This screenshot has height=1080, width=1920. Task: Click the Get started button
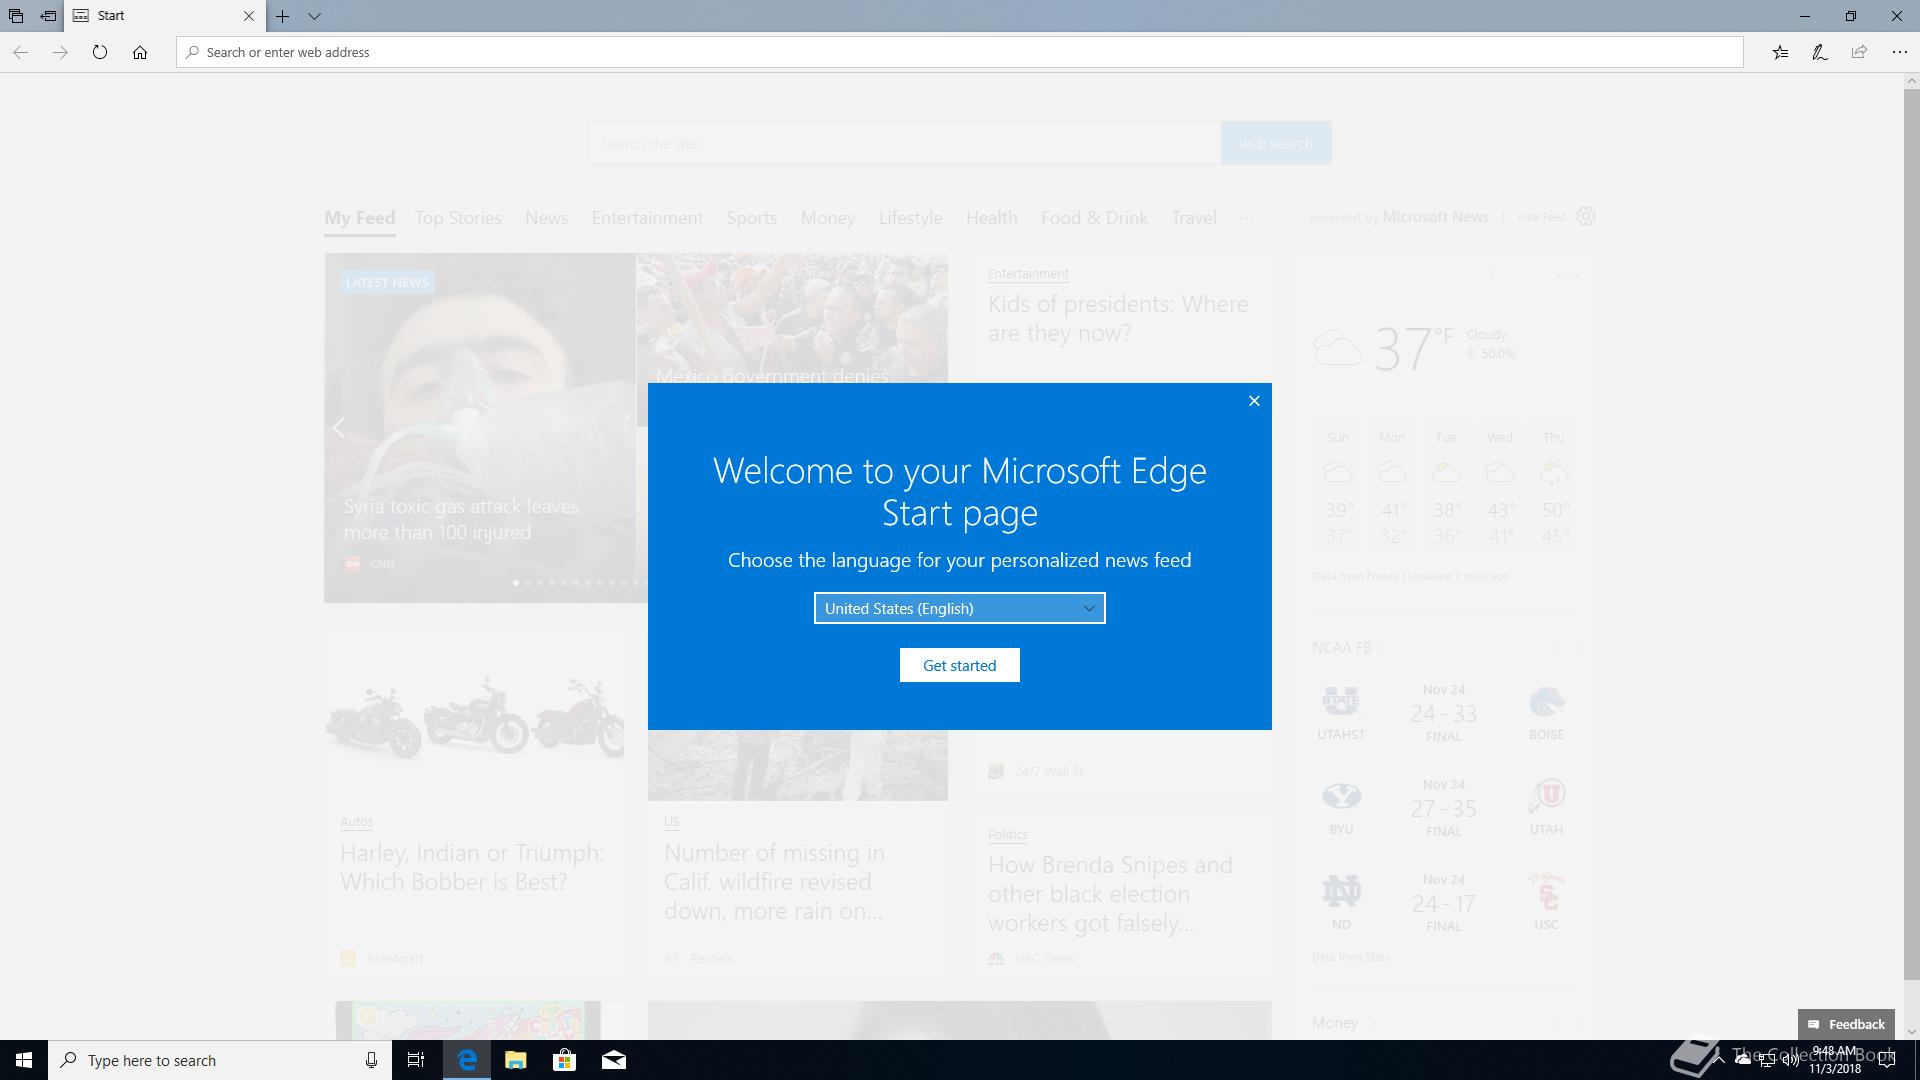pyautogui.click(x=959, y=665)
